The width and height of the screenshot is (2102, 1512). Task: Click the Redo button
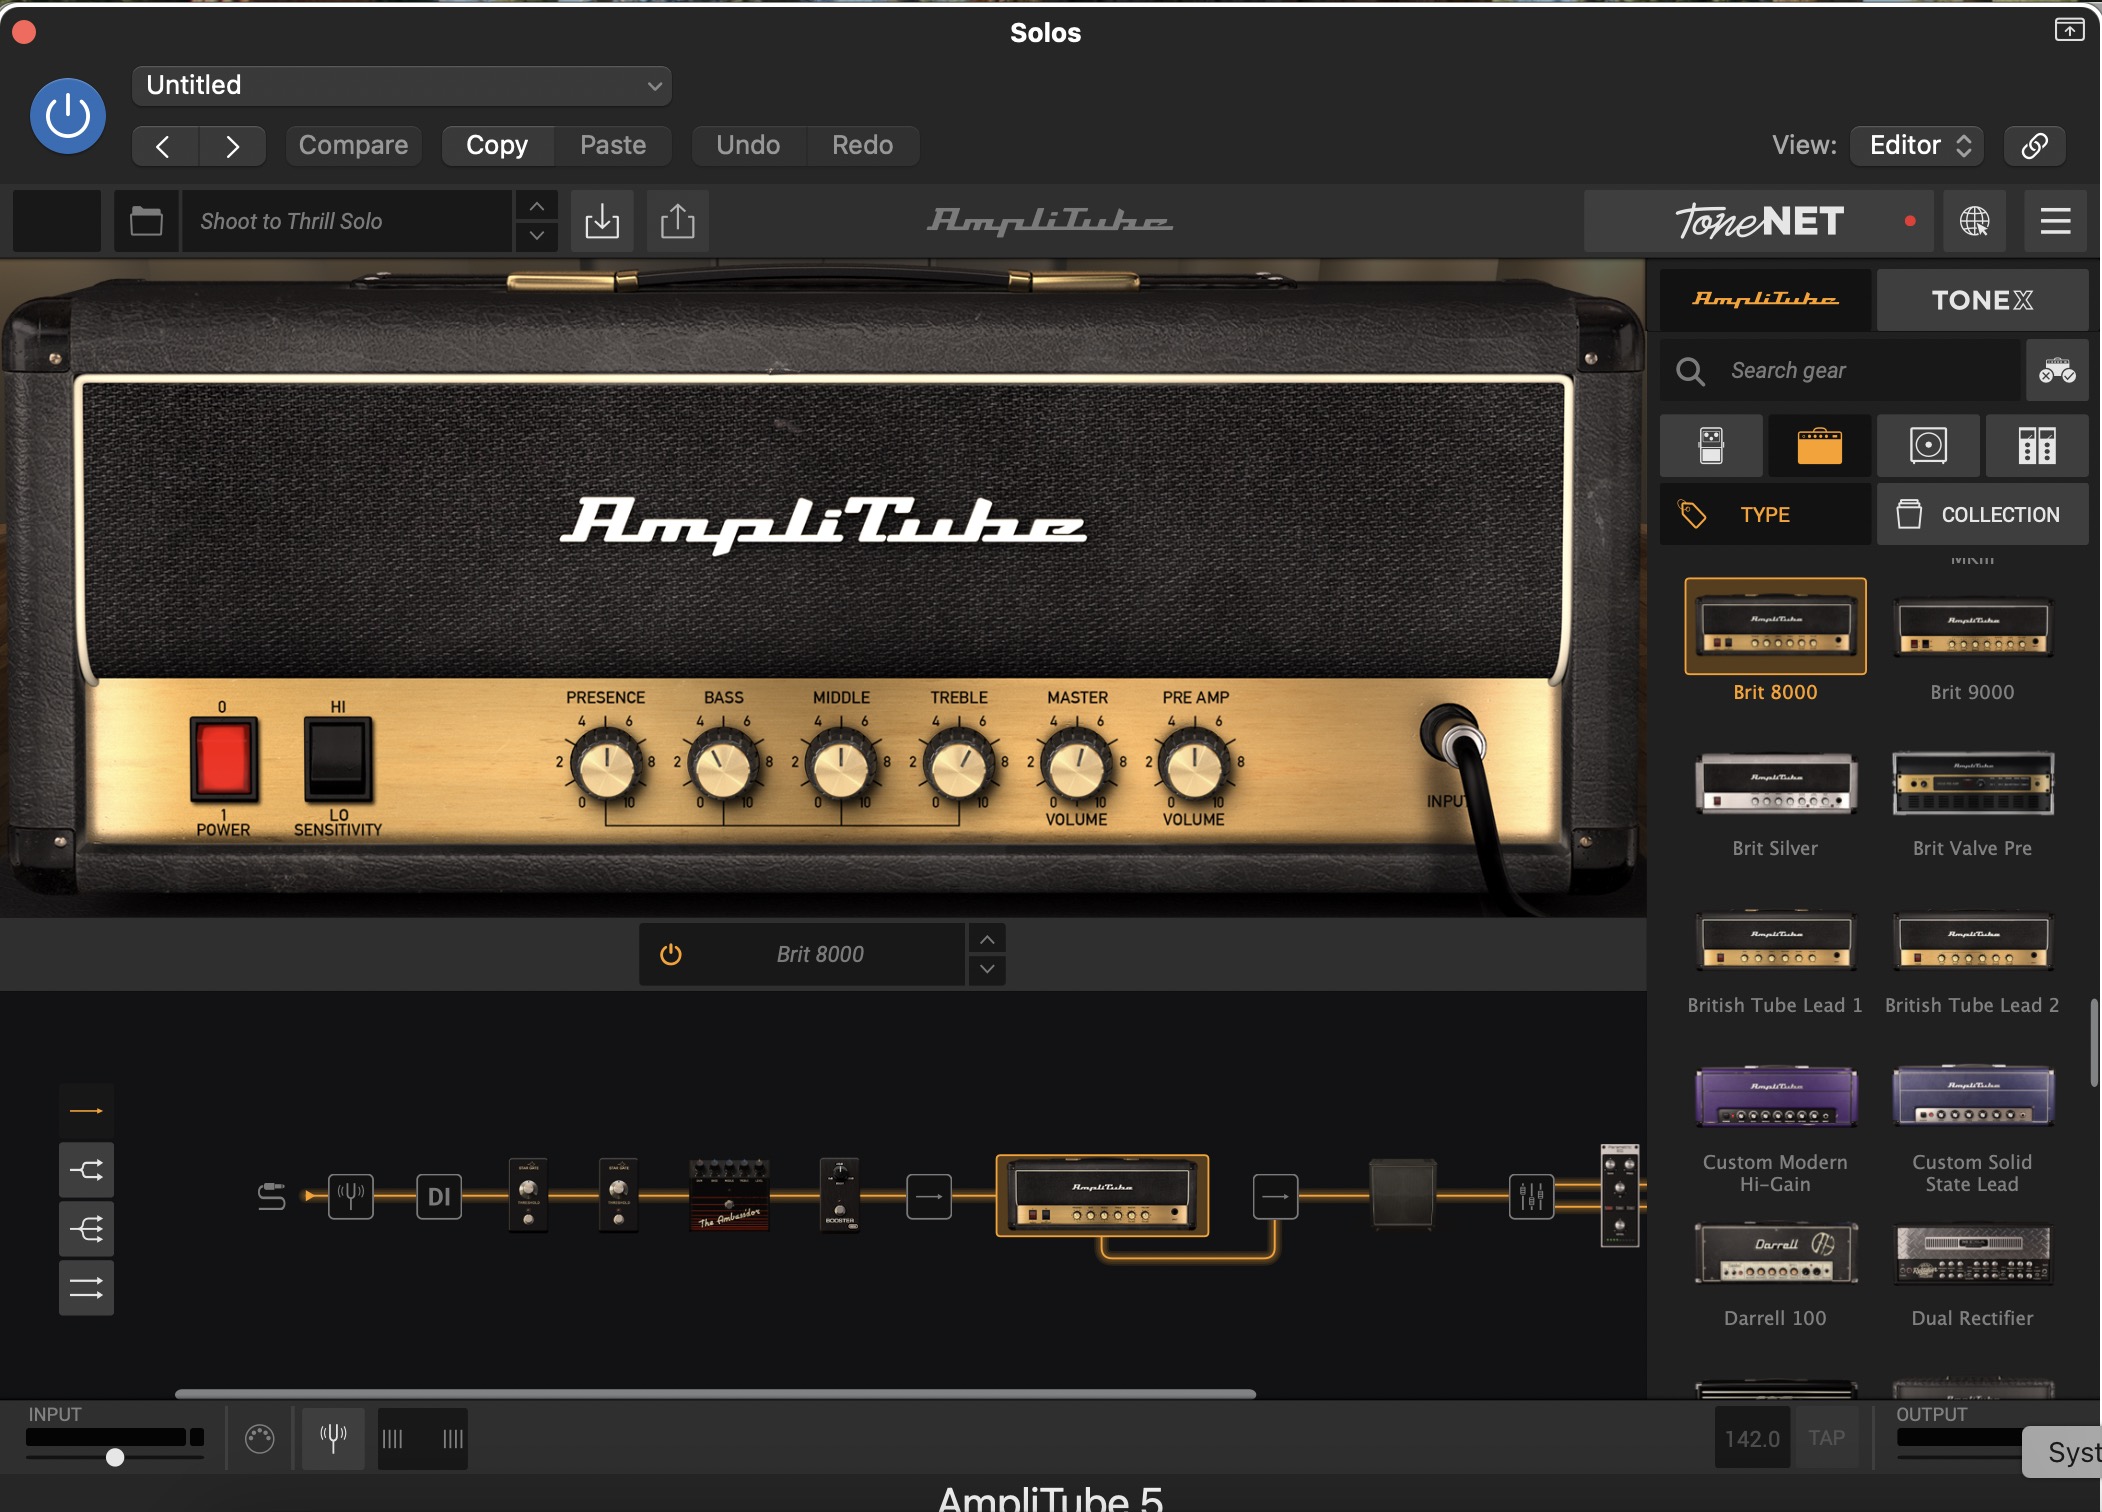coord(862,146)
